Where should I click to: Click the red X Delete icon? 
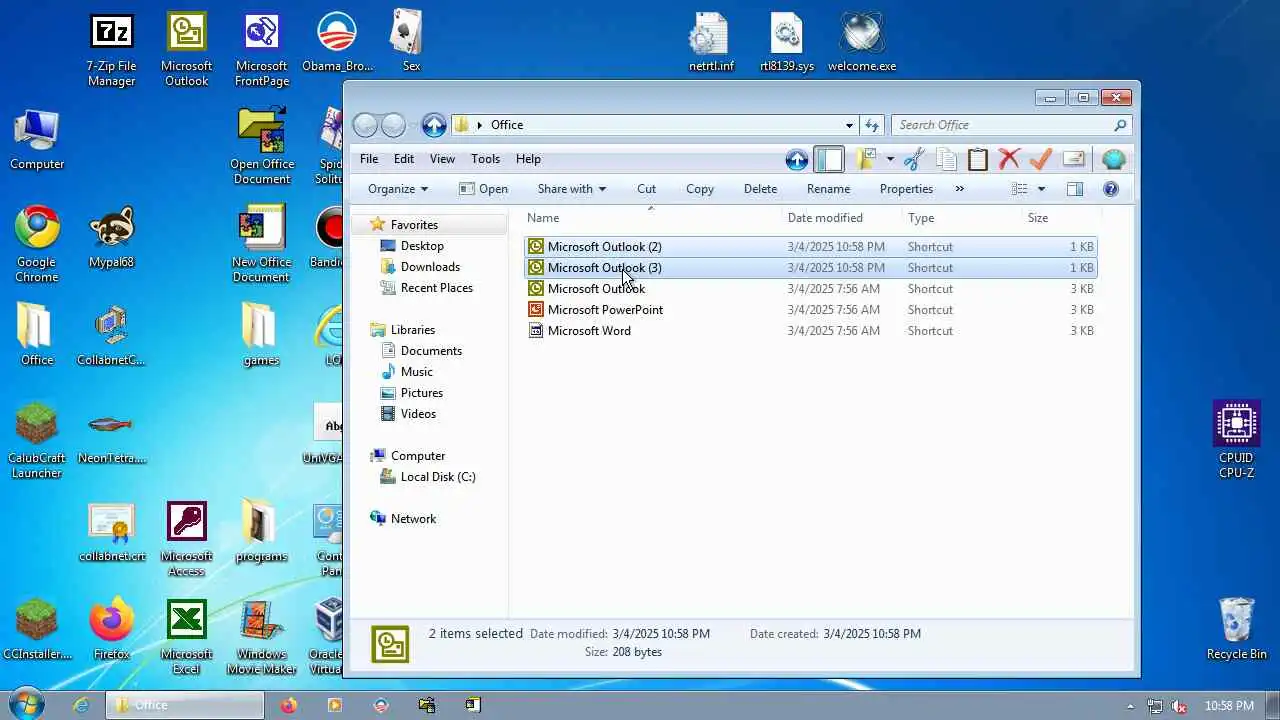click(x=1009, y=159)
